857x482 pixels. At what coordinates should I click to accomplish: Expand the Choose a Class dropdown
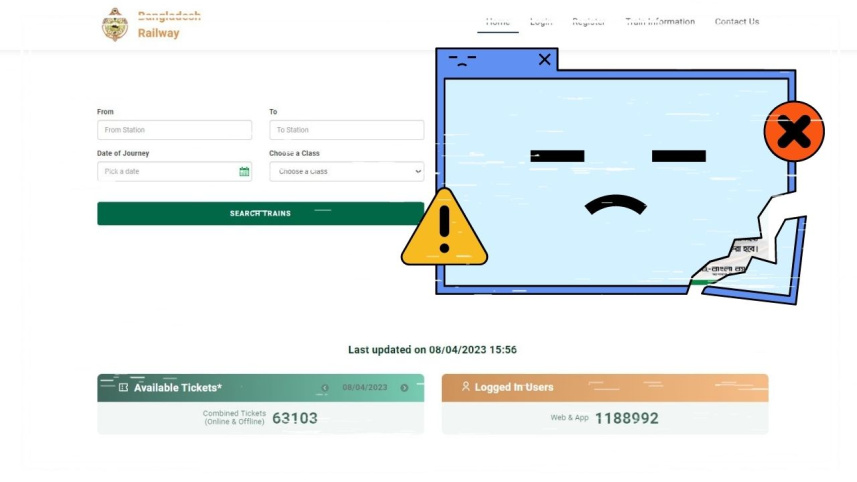pyautogui.click(x=347, y=172)
